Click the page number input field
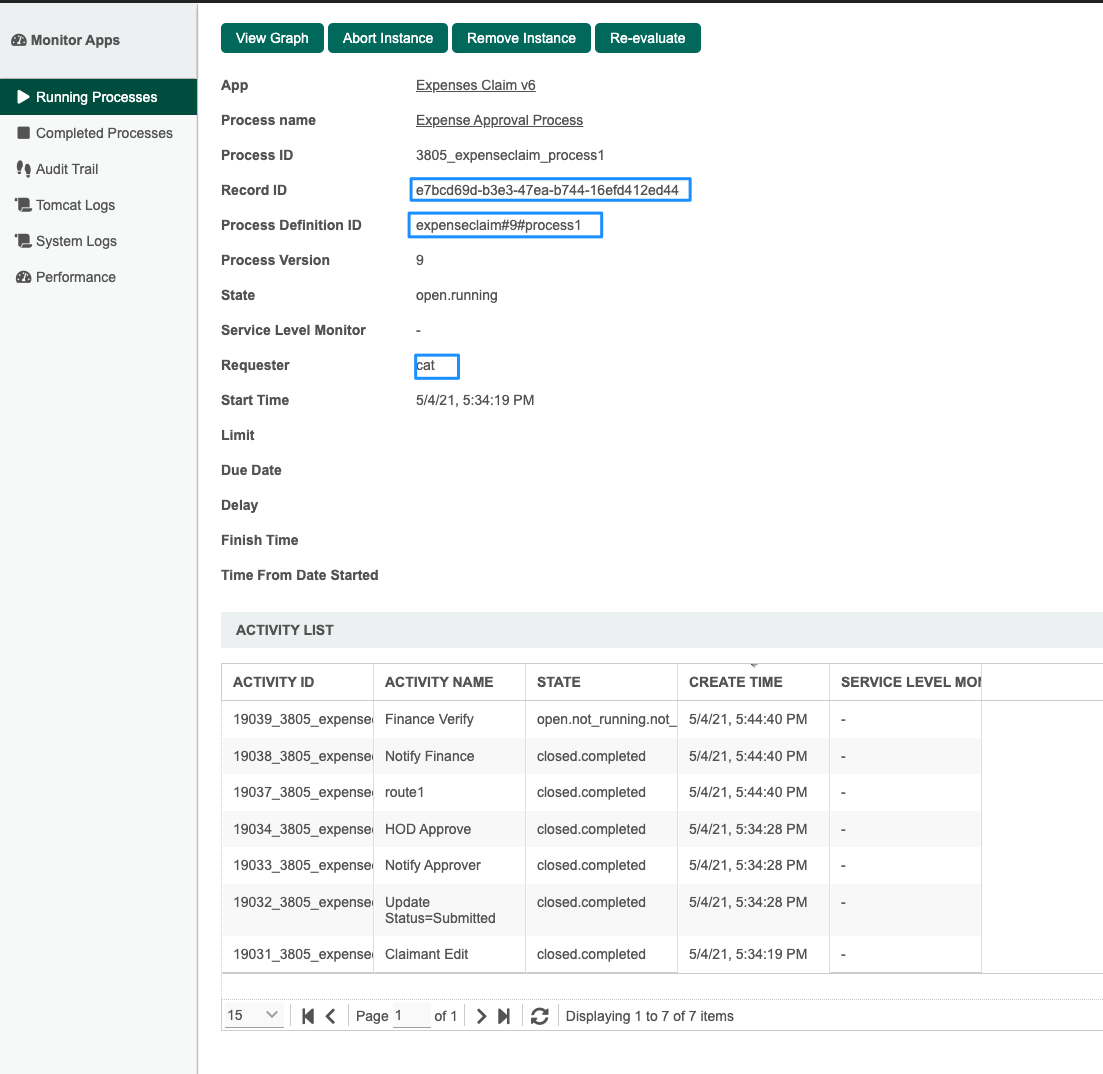The height and width of the screenshot is (1074, 1103). pyautogui.click(x=411, y=1016)
